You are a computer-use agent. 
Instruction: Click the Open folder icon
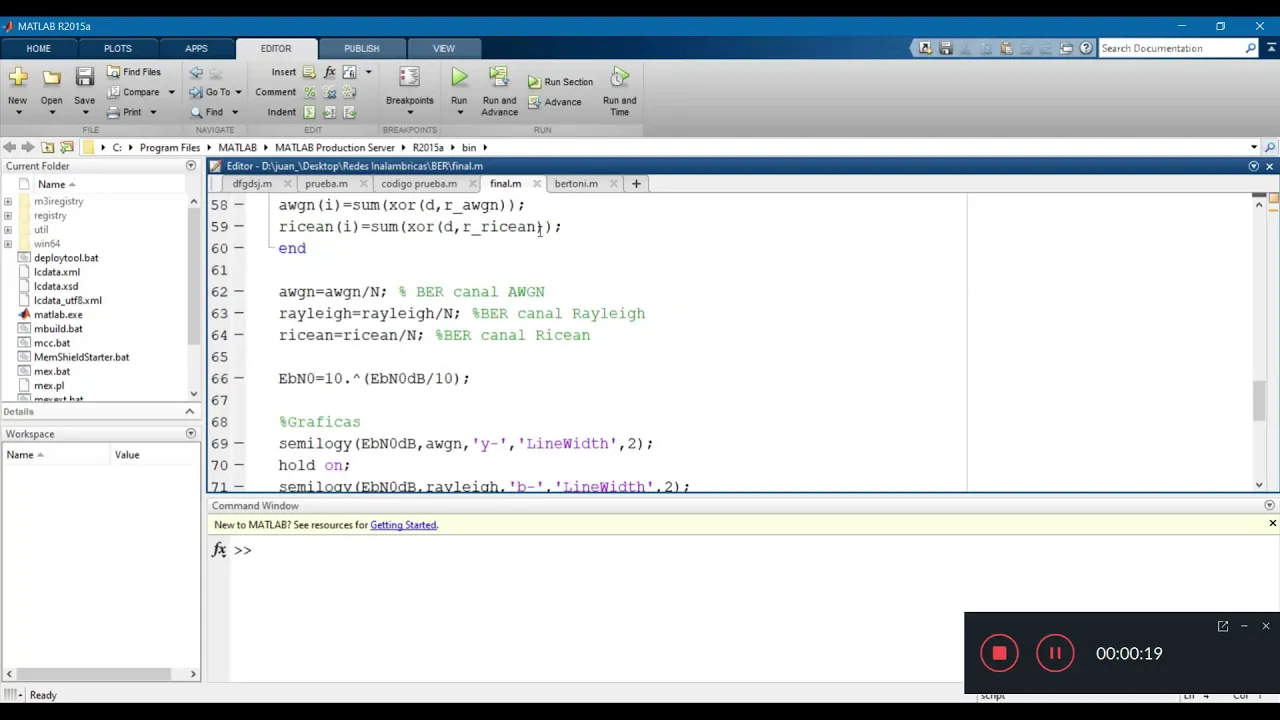point(51,78)
